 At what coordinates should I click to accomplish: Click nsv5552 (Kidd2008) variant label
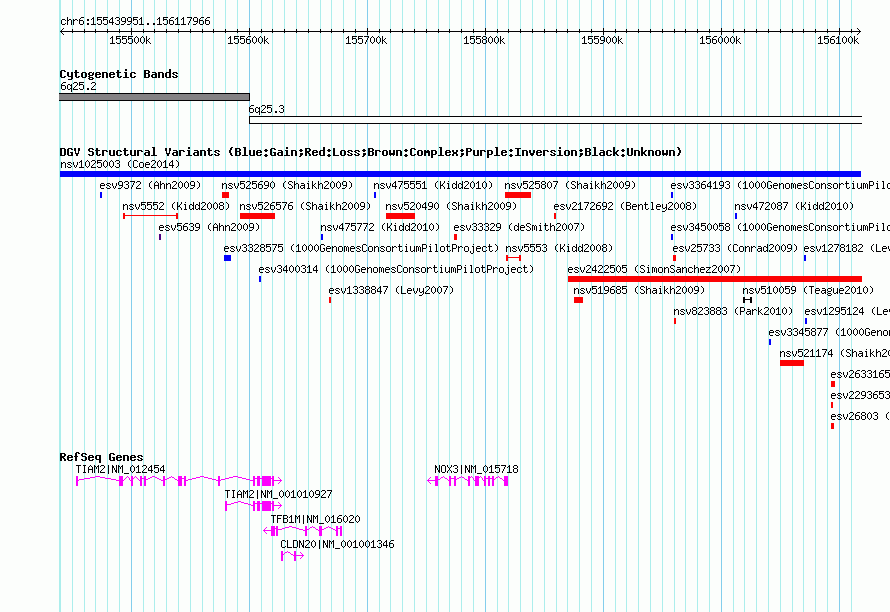pos(177,206)
